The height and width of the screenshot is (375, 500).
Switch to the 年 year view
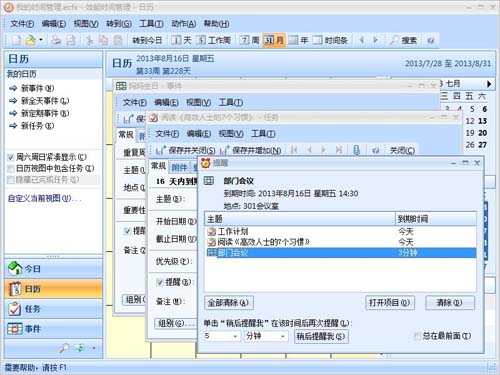(298, 41)
